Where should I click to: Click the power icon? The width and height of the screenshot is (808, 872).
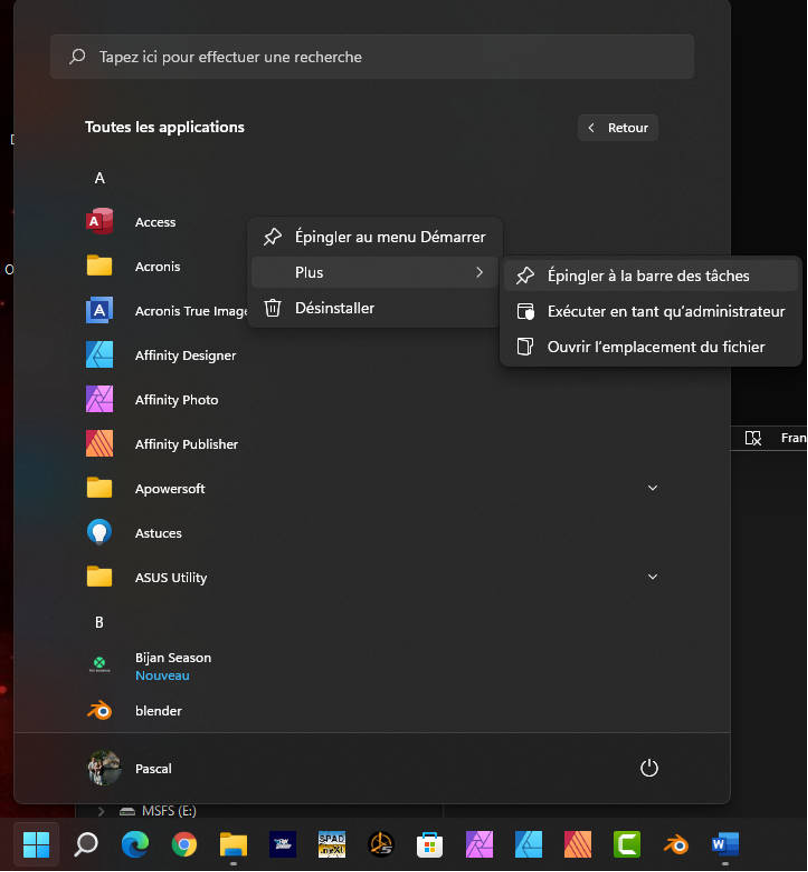pyautogui.click(x=649, y=768)
